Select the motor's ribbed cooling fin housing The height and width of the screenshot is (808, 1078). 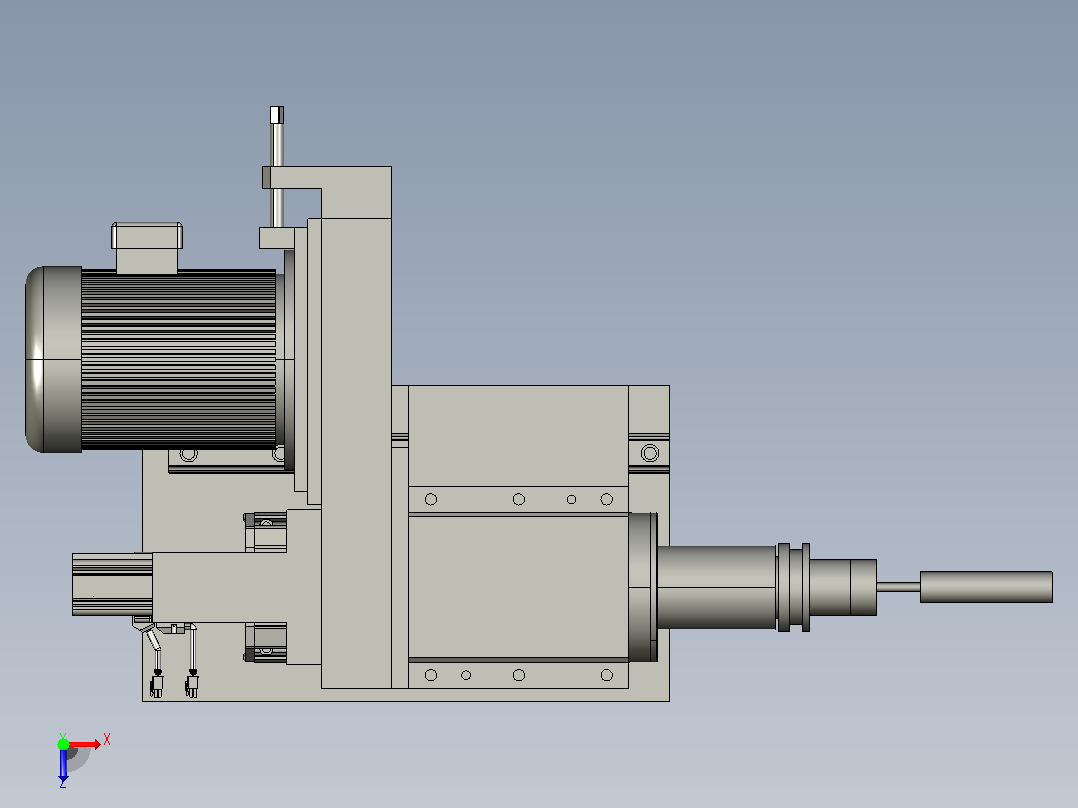click(179, 360)
